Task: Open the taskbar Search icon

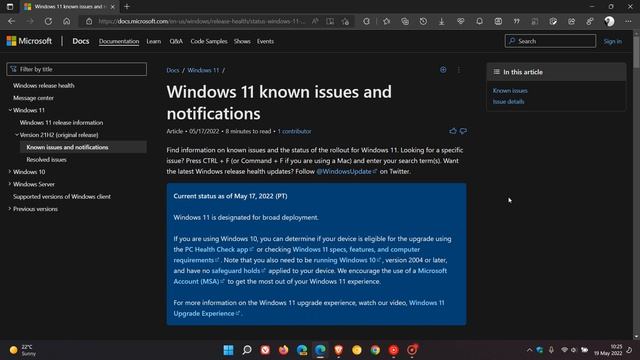Action: pyautogui.click(x=247, y=350)
